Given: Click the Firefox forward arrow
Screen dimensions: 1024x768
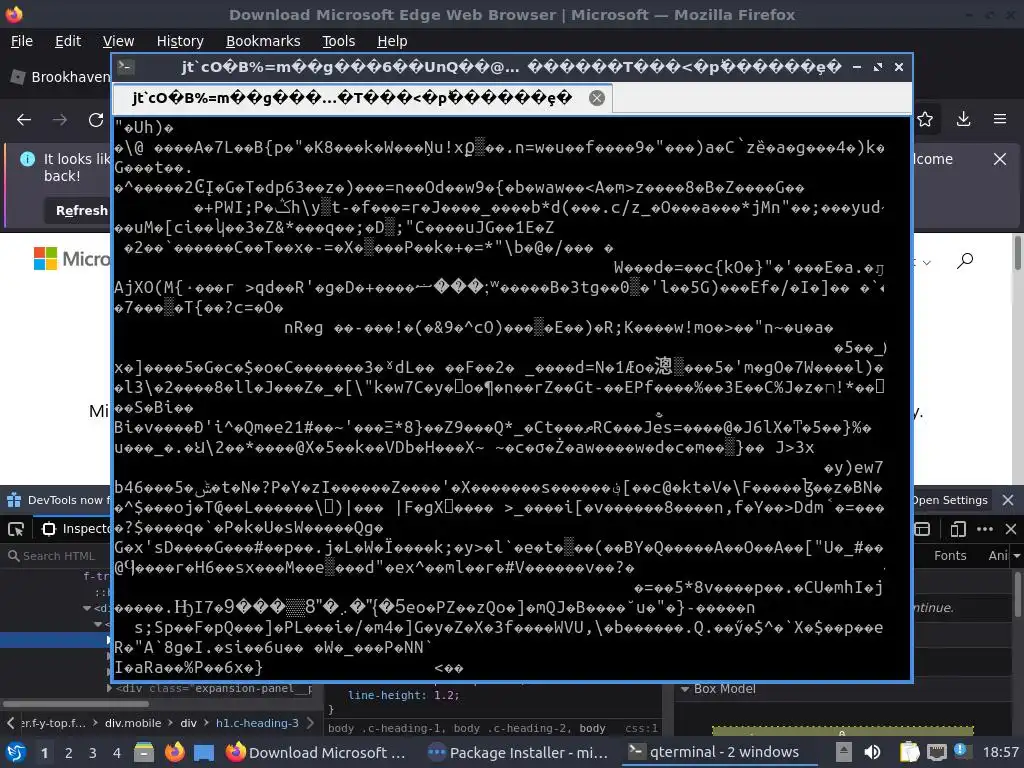Looking at the screenshot, I should click(x=59, y=120).
